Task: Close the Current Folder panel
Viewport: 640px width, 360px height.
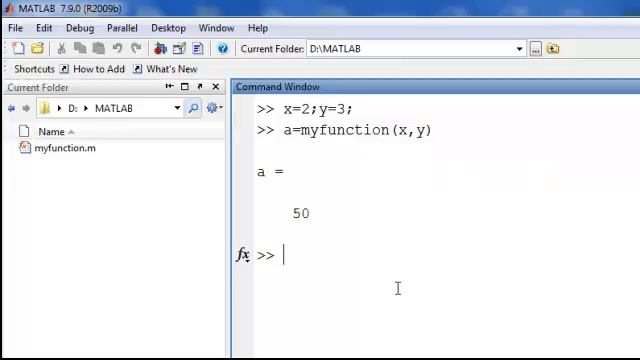Action: [x=216, y=87]
